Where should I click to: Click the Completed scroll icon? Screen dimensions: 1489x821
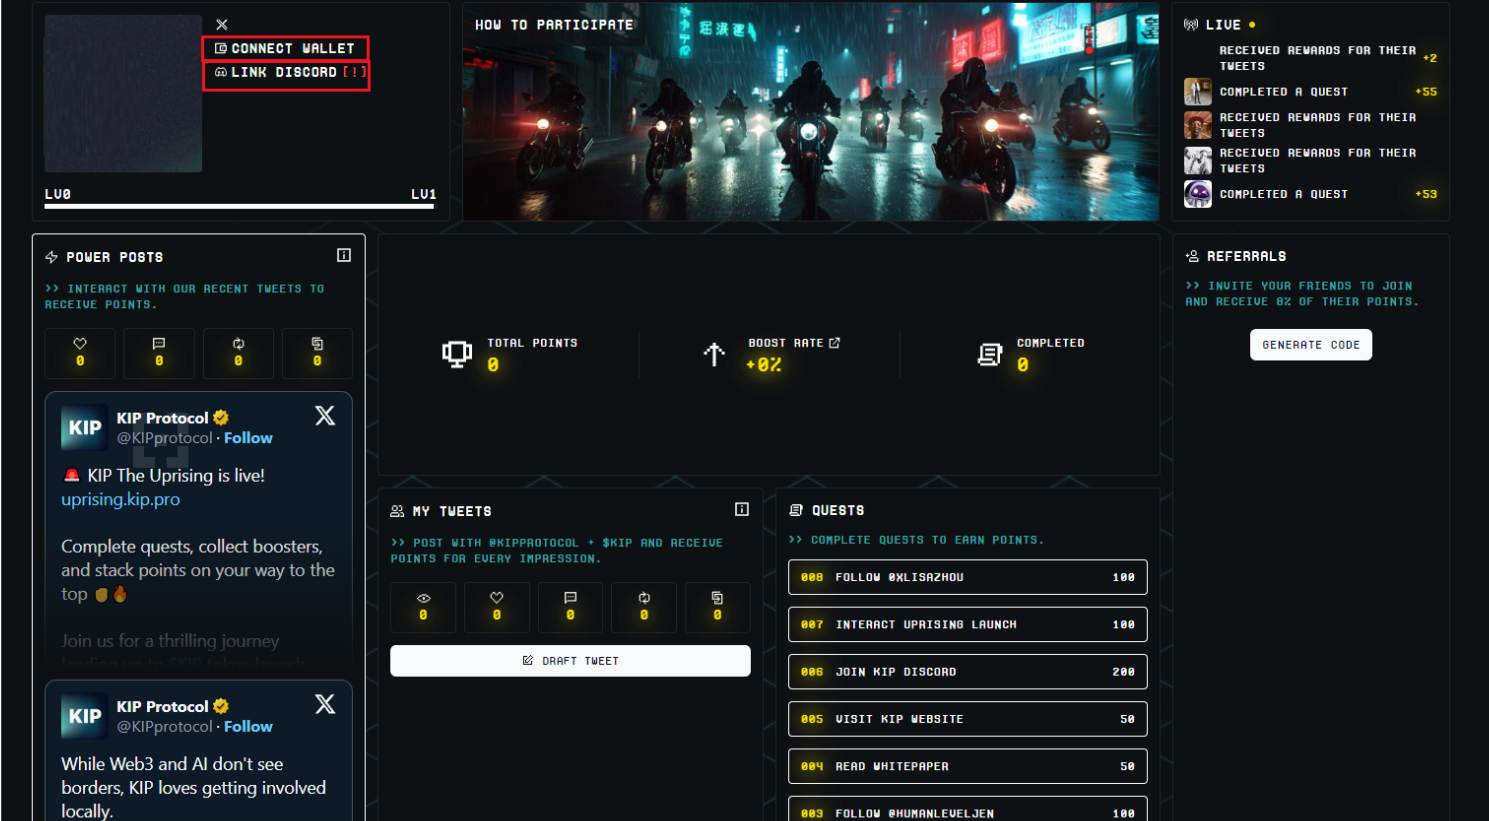[x=990, y=354]
